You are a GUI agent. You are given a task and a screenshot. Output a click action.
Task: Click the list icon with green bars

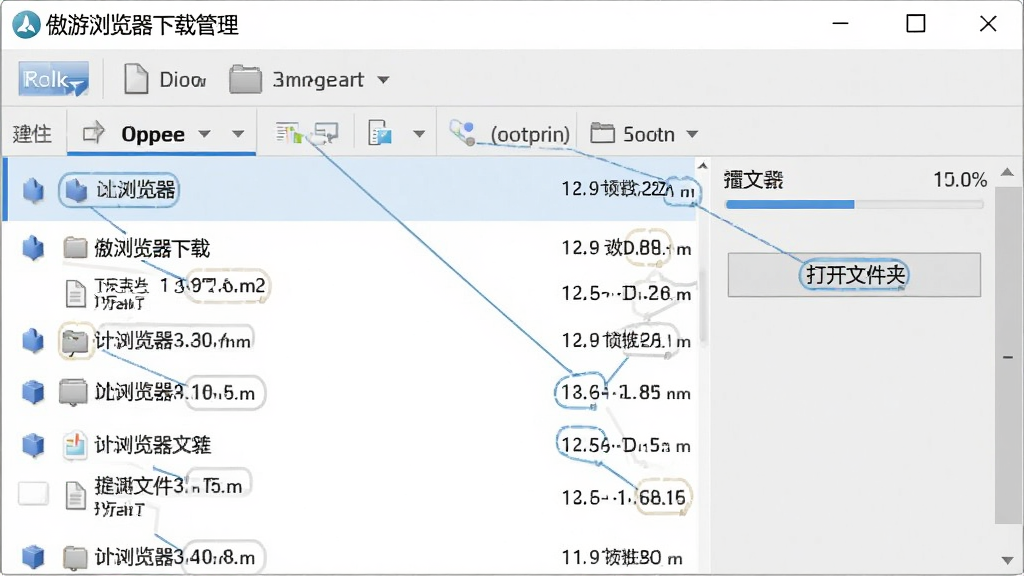point(289,133)
